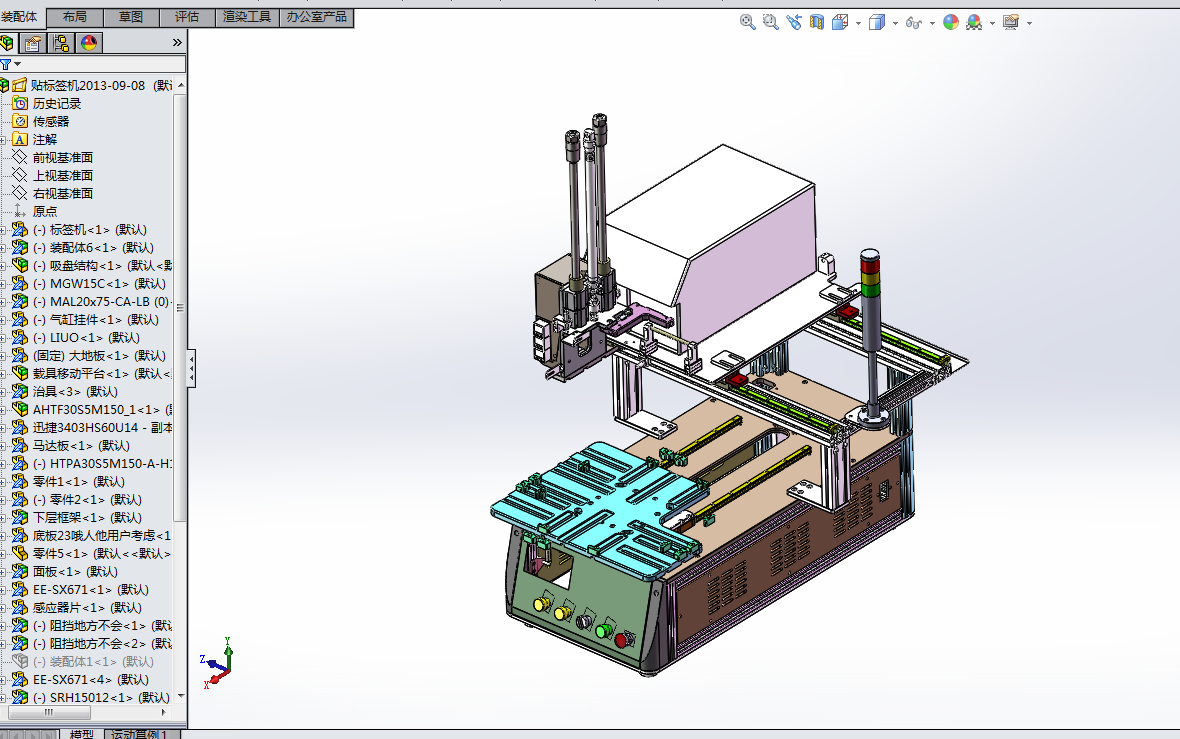Select component 马达板<1>

pos(81,446)
